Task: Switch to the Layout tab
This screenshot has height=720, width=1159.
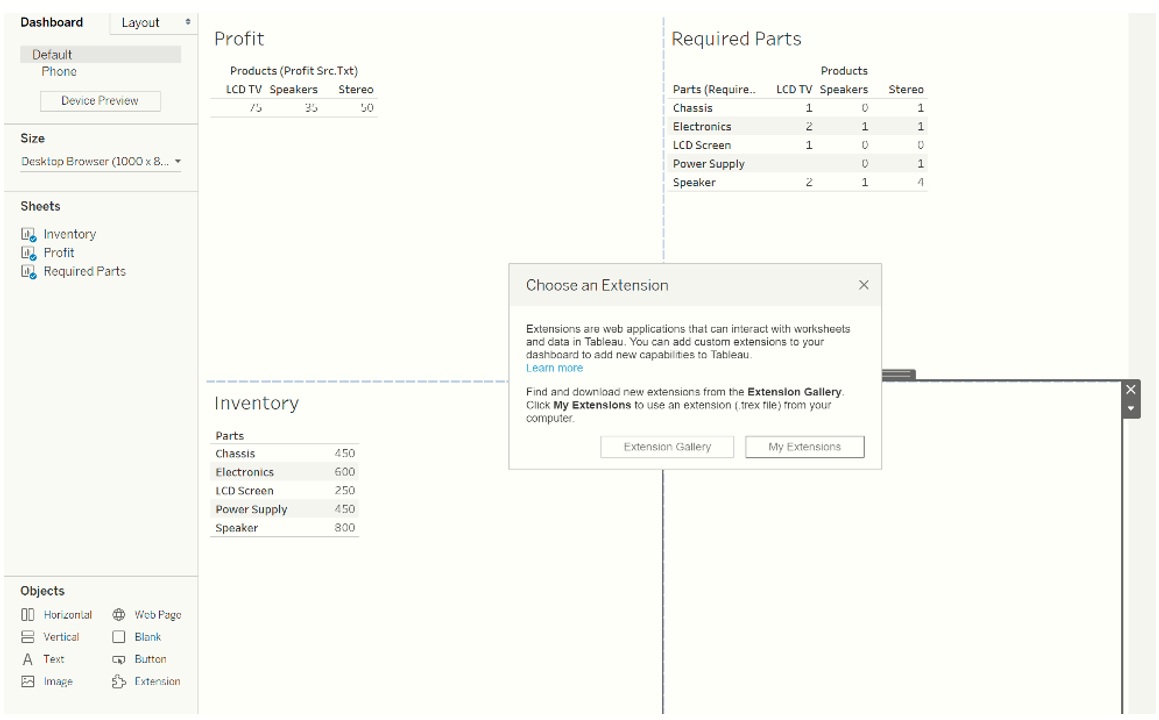Action: [x=140, y=22]
